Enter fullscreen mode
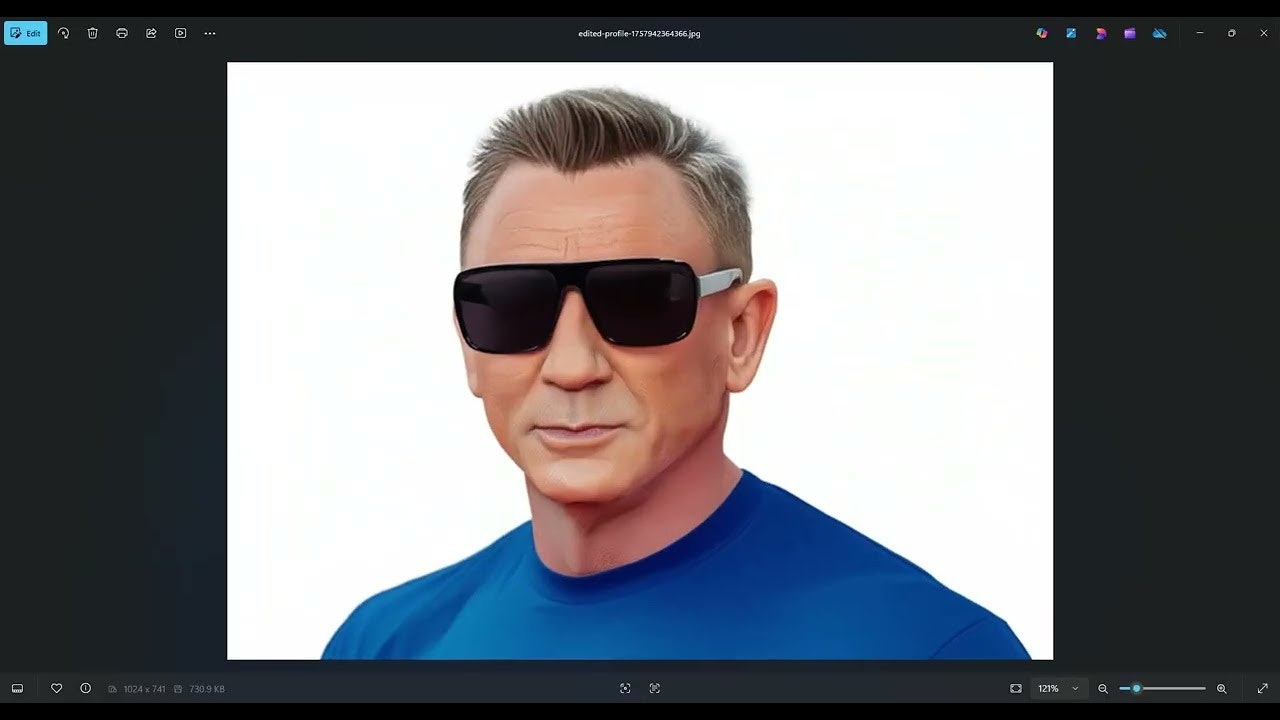The height and width of the screenshot is (720, 1280). coord(1262,688)
